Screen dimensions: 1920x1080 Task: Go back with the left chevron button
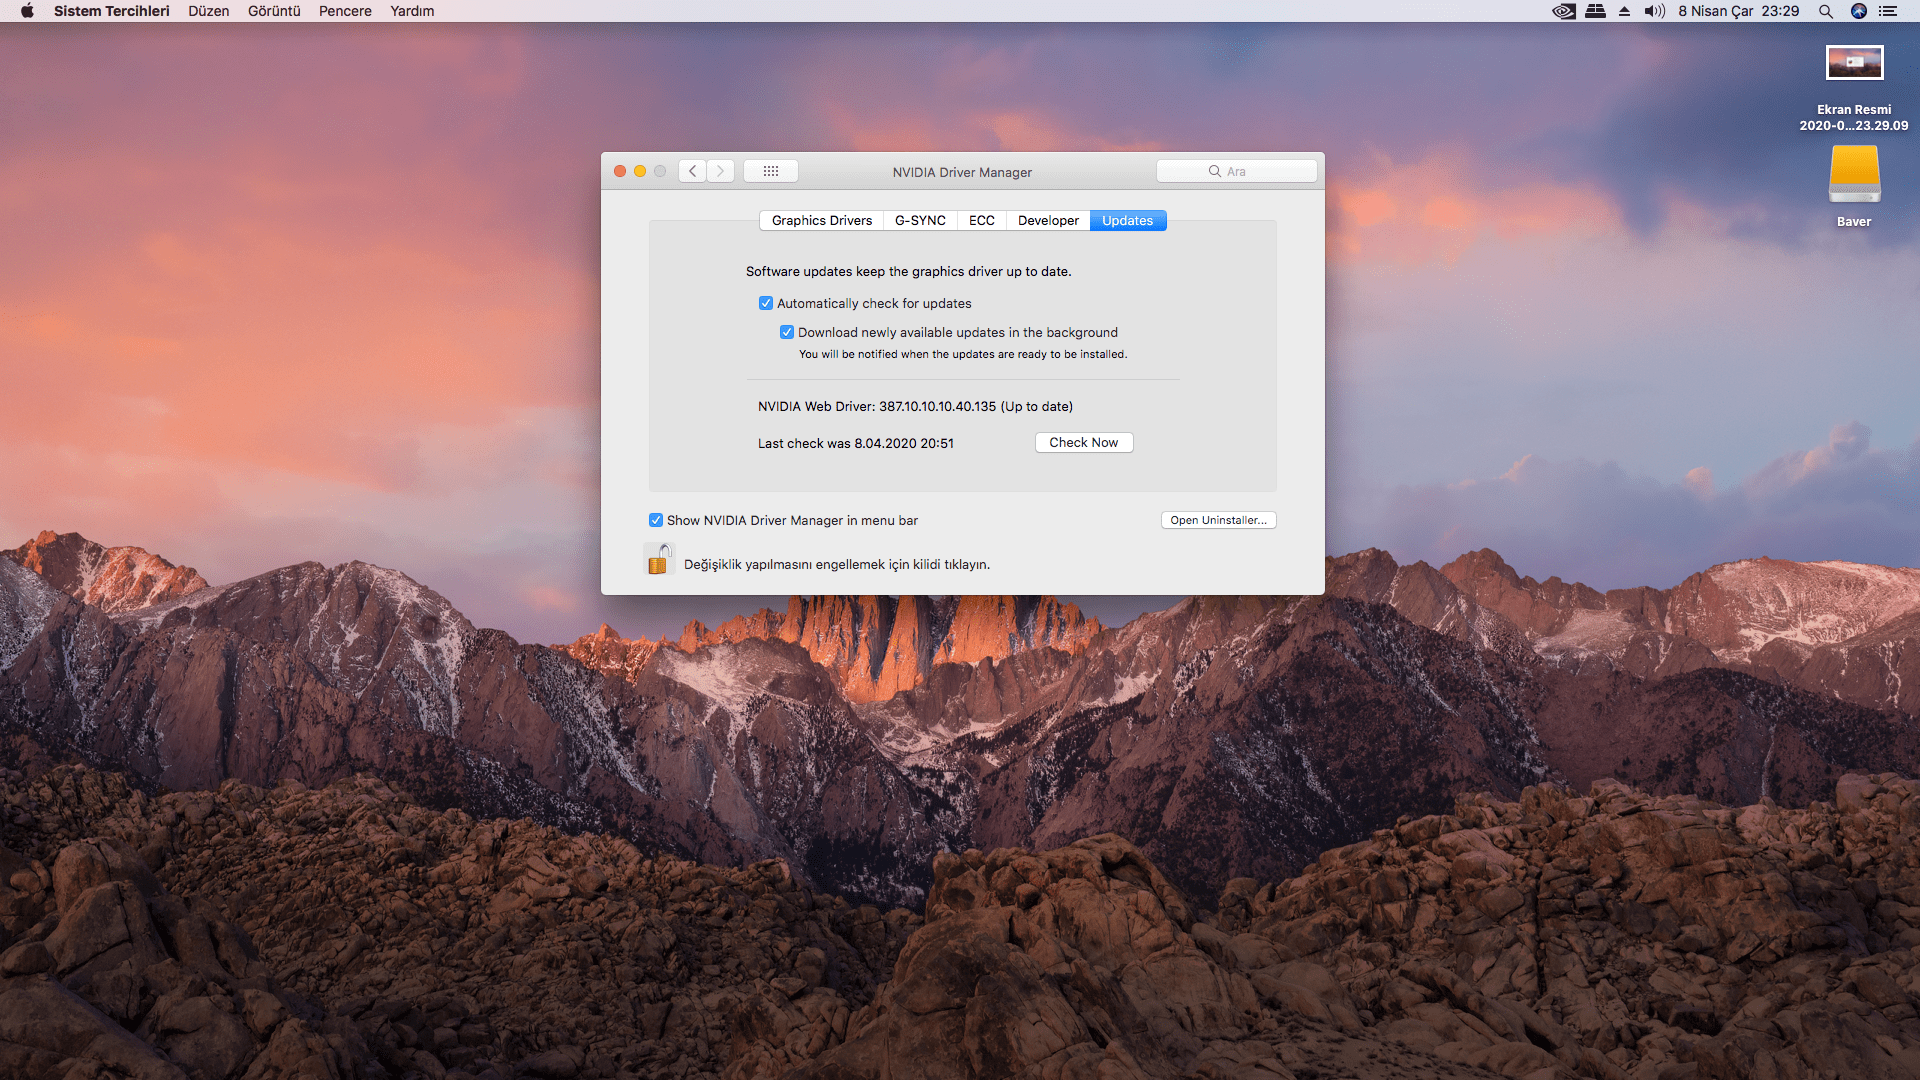click(692, 171)
